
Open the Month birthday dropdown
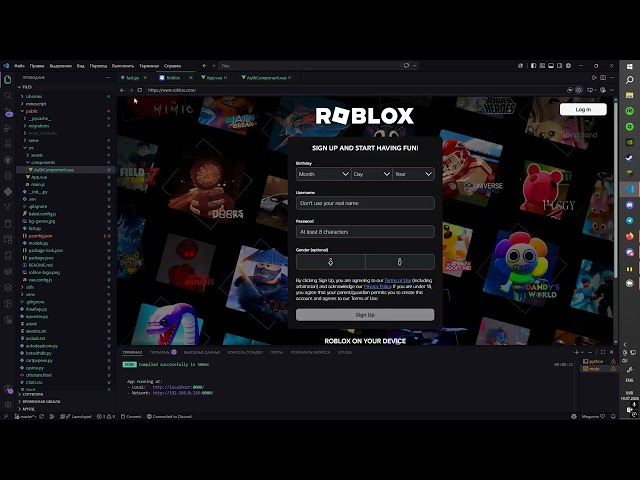[x=323, y=174]
